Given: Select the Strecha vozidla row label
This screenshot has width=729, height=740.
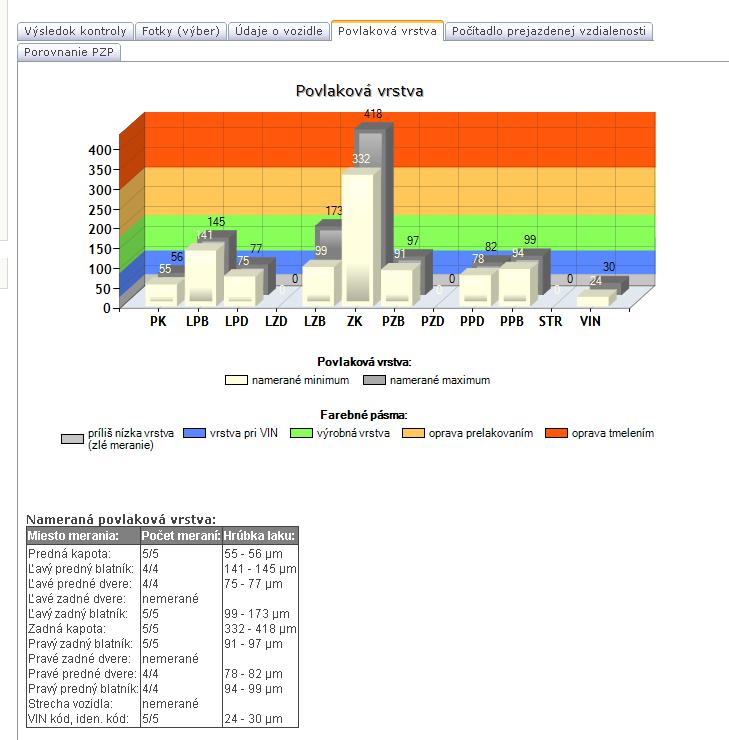Looking at the screenshot, I should point(70,704).
